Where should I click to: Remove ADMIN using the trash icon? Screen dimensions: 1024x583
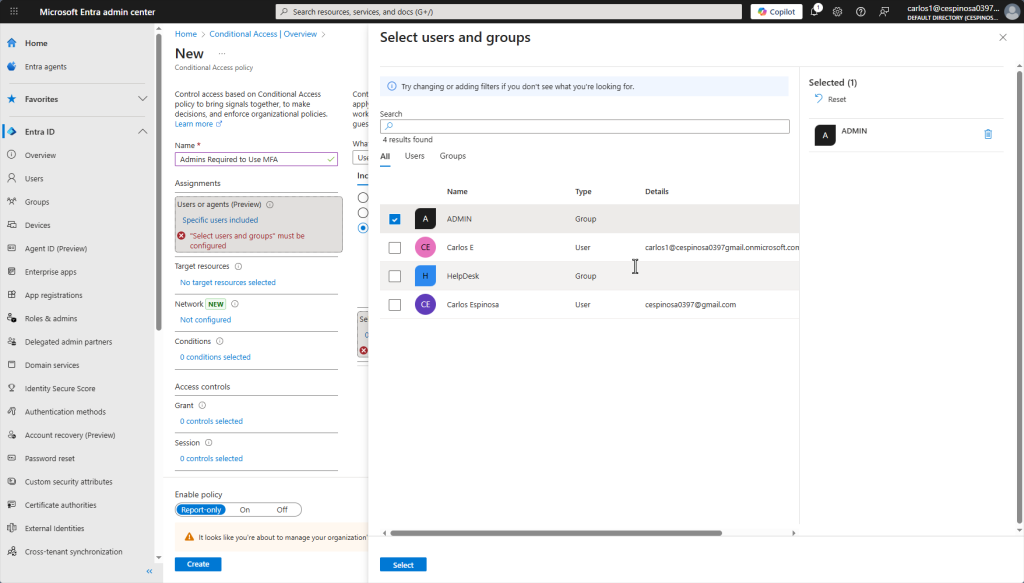988,134
